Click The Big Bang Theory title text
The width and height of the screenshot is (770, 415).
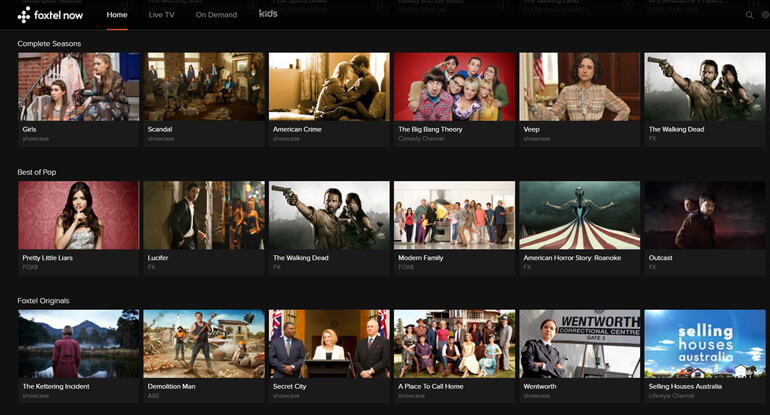click(431, 129)
